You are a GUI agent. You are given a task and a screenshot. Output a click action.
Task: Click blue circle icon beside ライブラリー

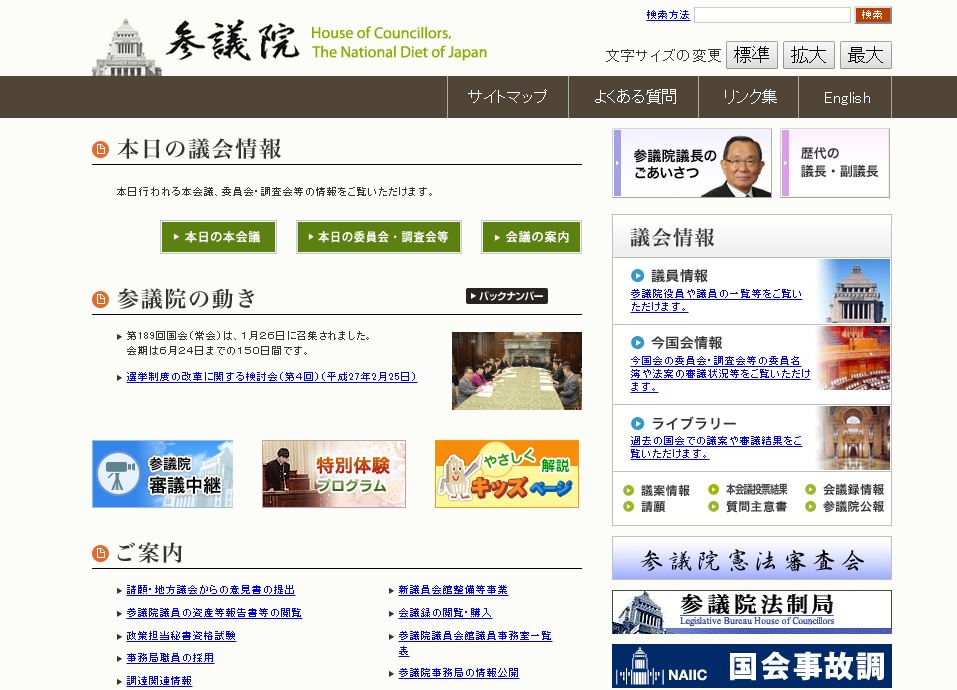[637, 423]
